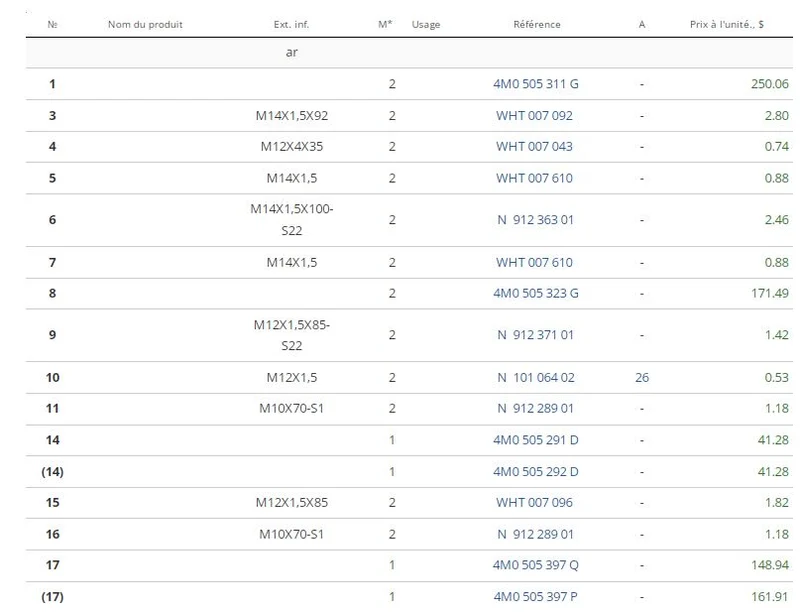Open part reference 4M0 505 397 P
Viewport: 800px width, 612px height.
[x=535, y=597]
